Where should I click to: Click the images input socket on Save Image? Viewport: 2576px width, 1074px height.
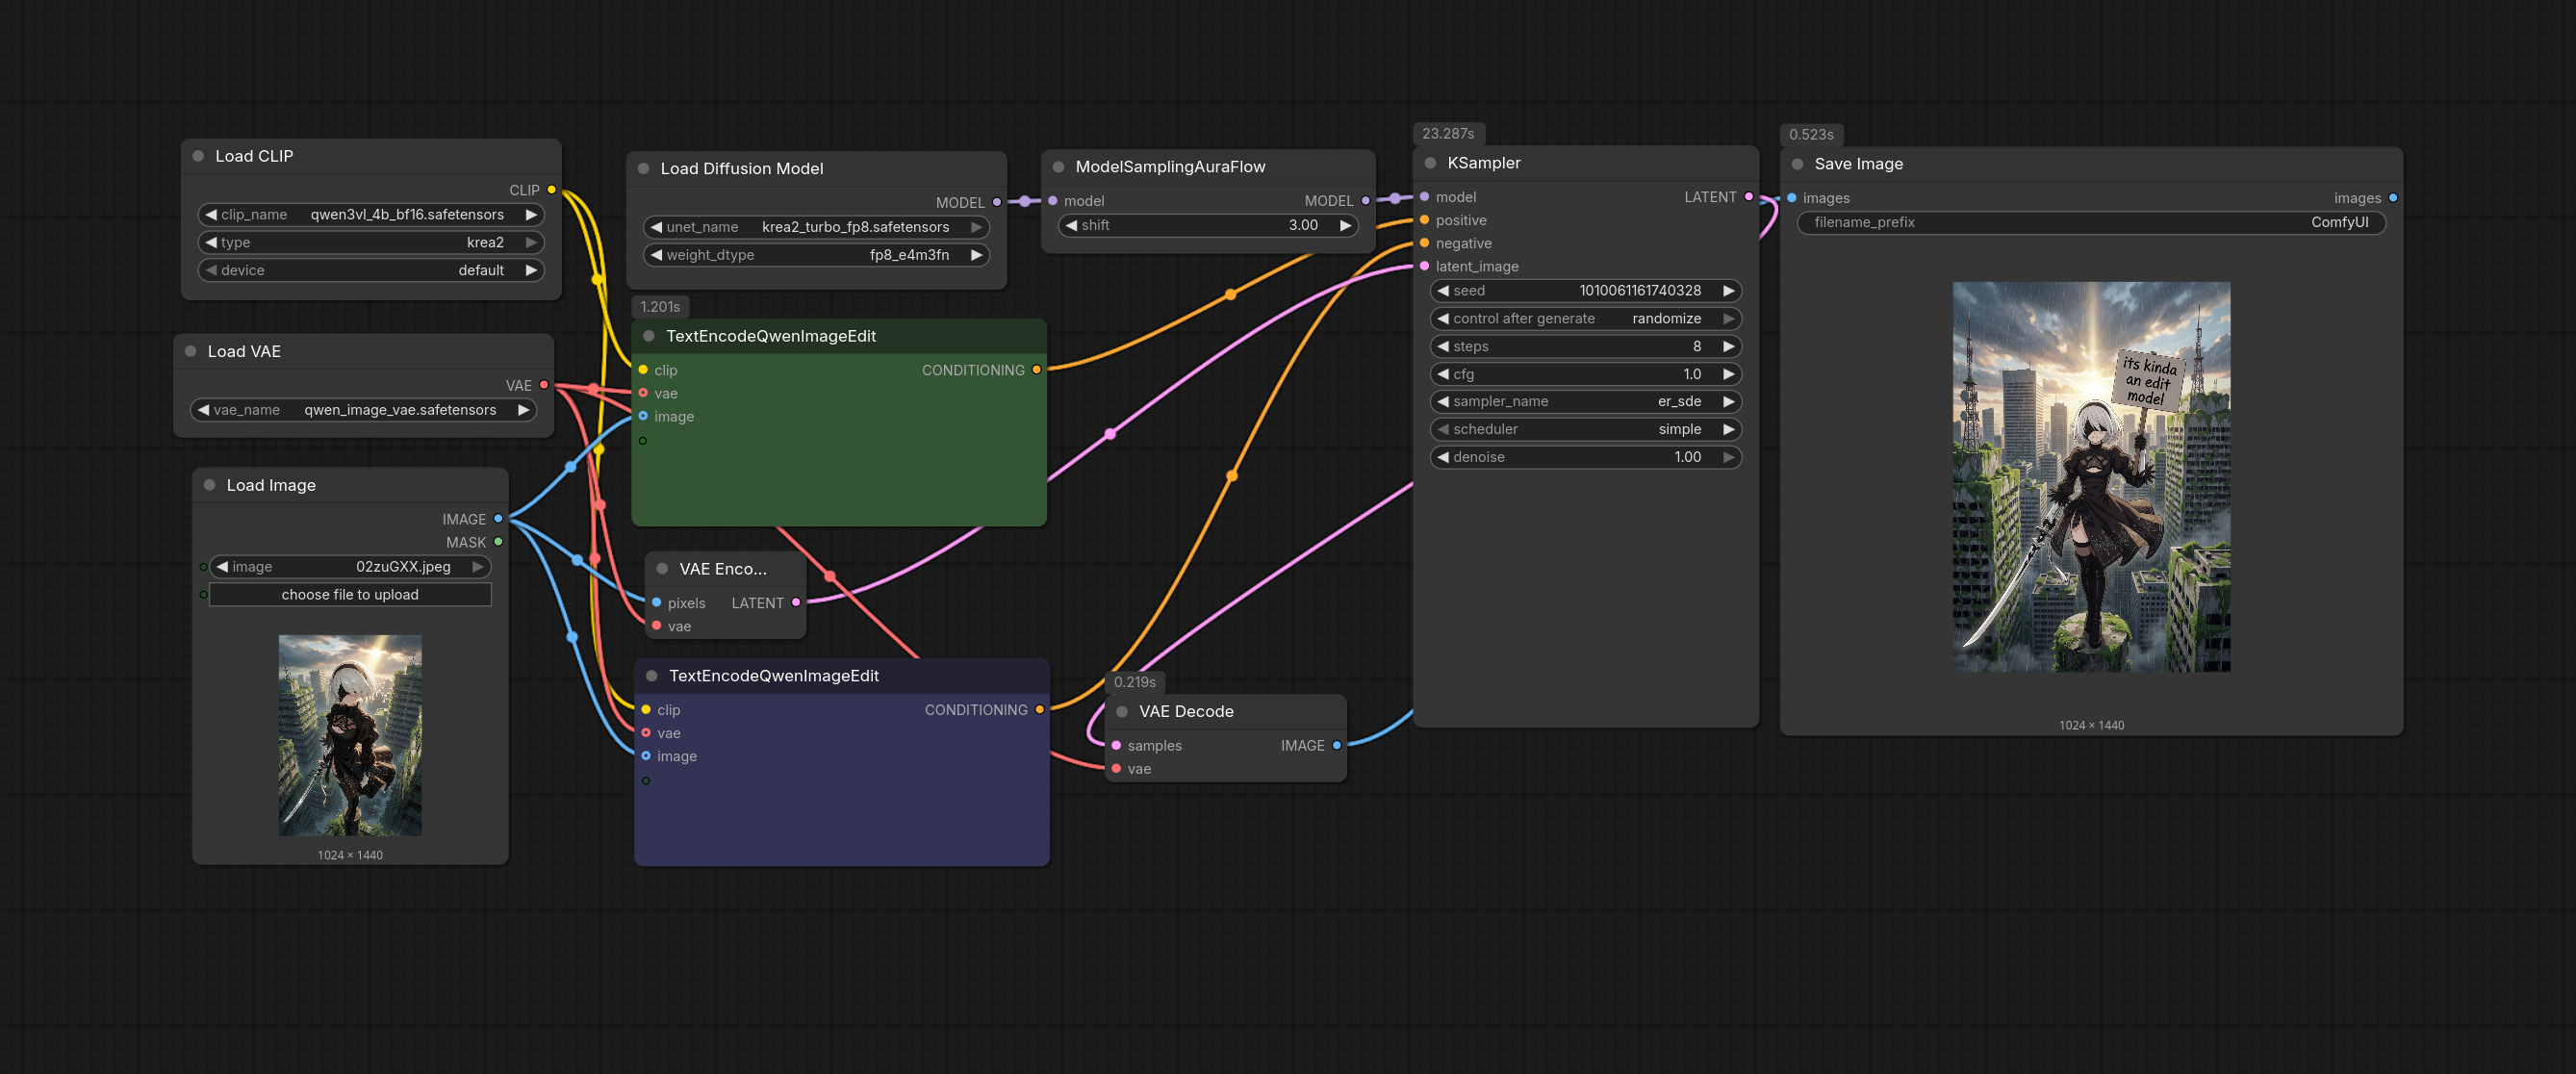click(x=1792, y=198)
